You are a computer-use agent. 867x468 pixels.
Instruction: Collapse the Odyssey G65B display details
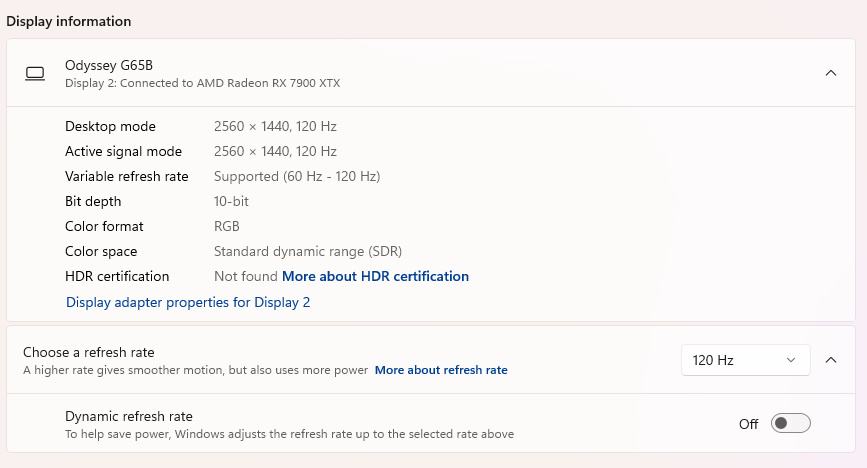point(830,73)
